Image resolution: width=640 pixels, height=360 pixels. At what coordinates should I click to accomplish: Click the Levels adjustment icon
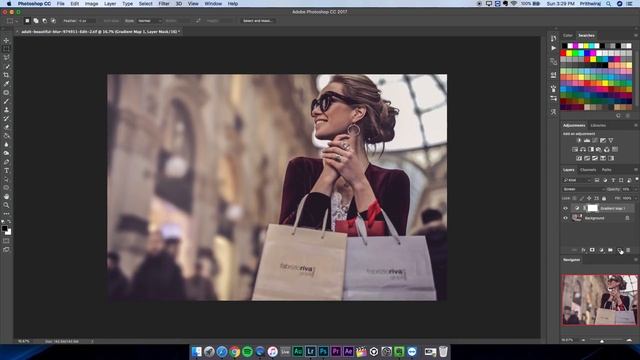(x=587, y=140)
